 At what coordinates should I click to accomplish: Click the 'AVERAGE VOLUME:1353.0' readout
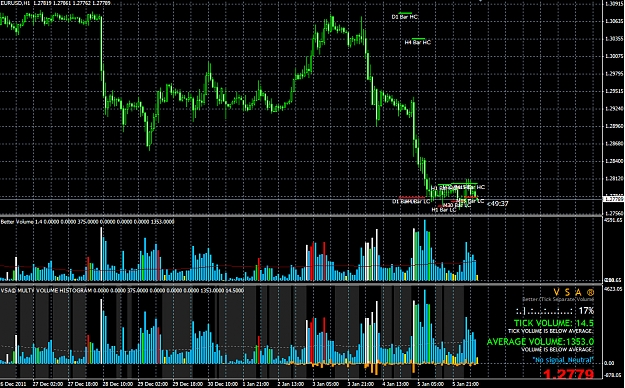pos(540,342)
